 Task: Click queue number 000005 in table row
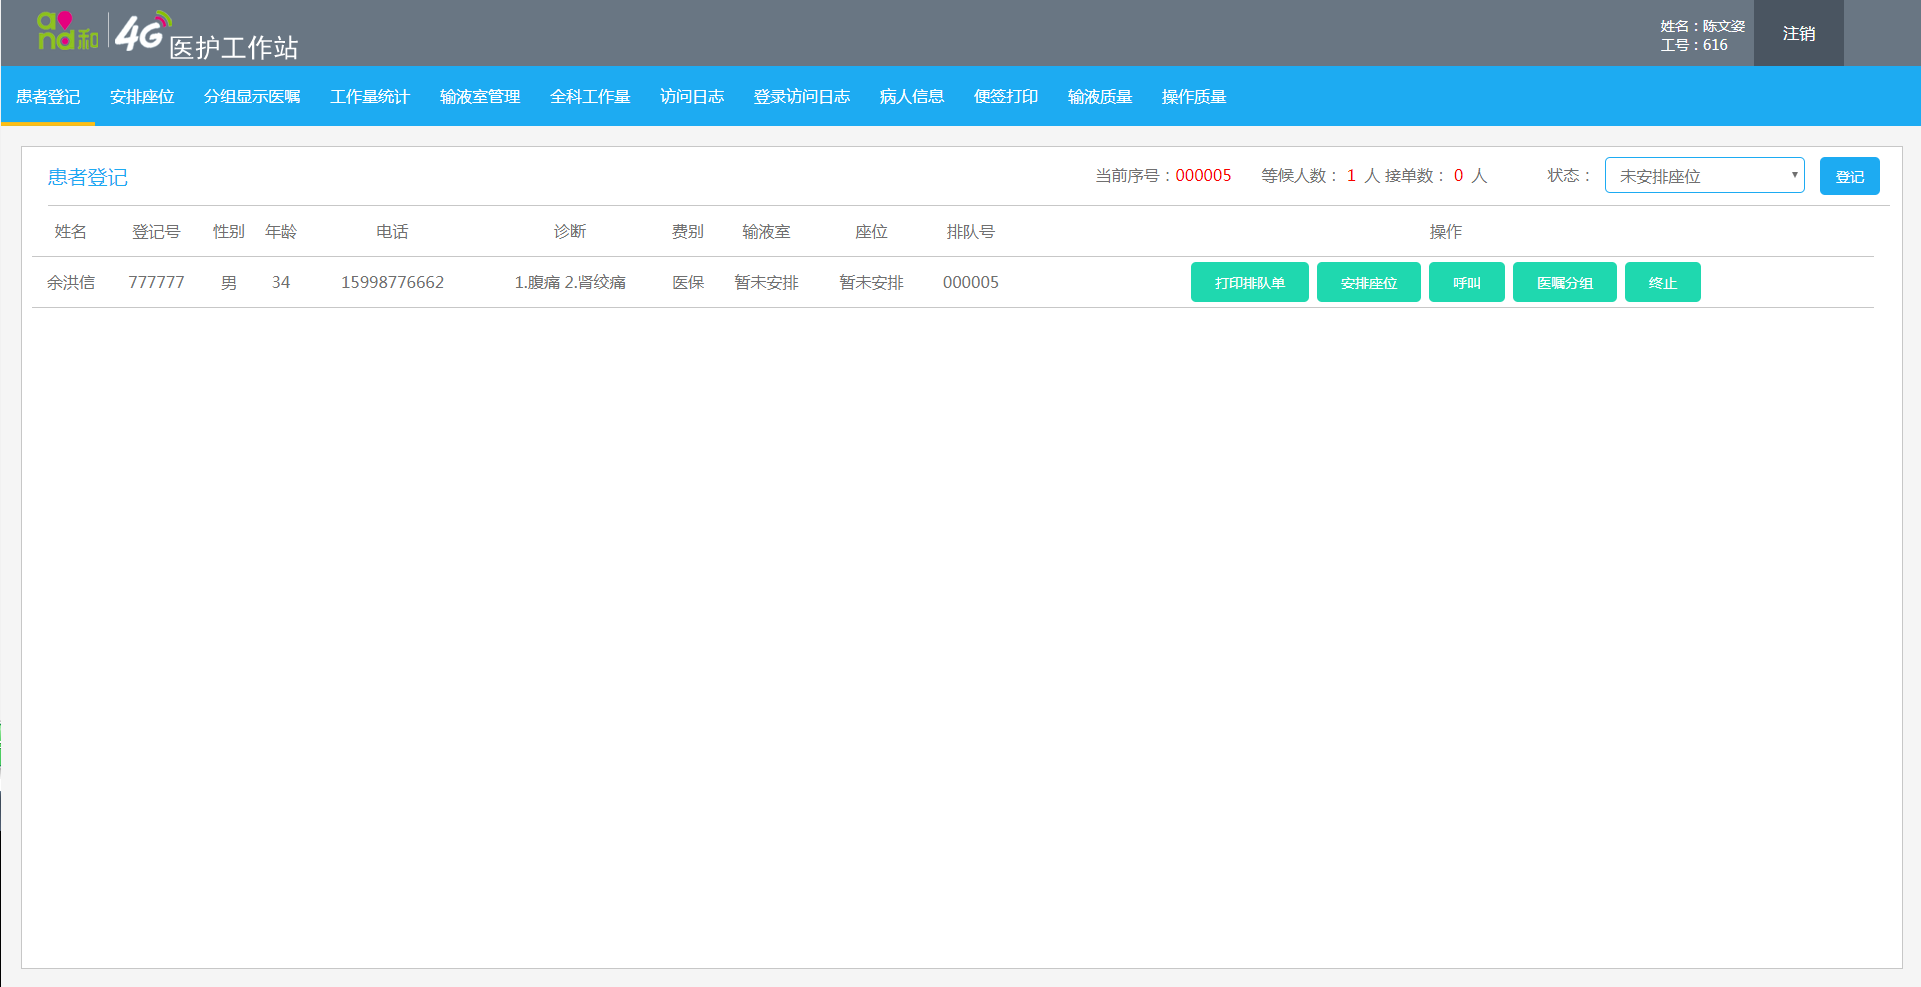[x=971, y=283]
